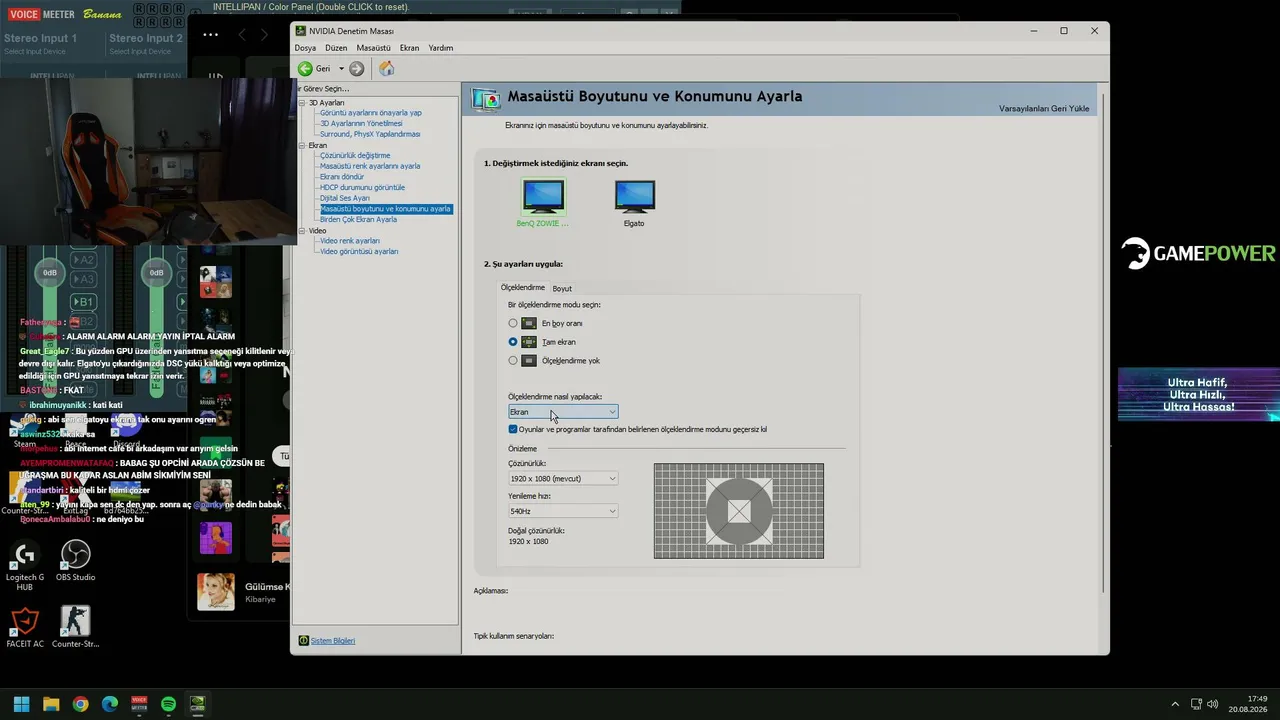Viewport: 1280px width, 720px height.
Task: Open Video görüntüsü ayarları page
Action: point(359,251)
